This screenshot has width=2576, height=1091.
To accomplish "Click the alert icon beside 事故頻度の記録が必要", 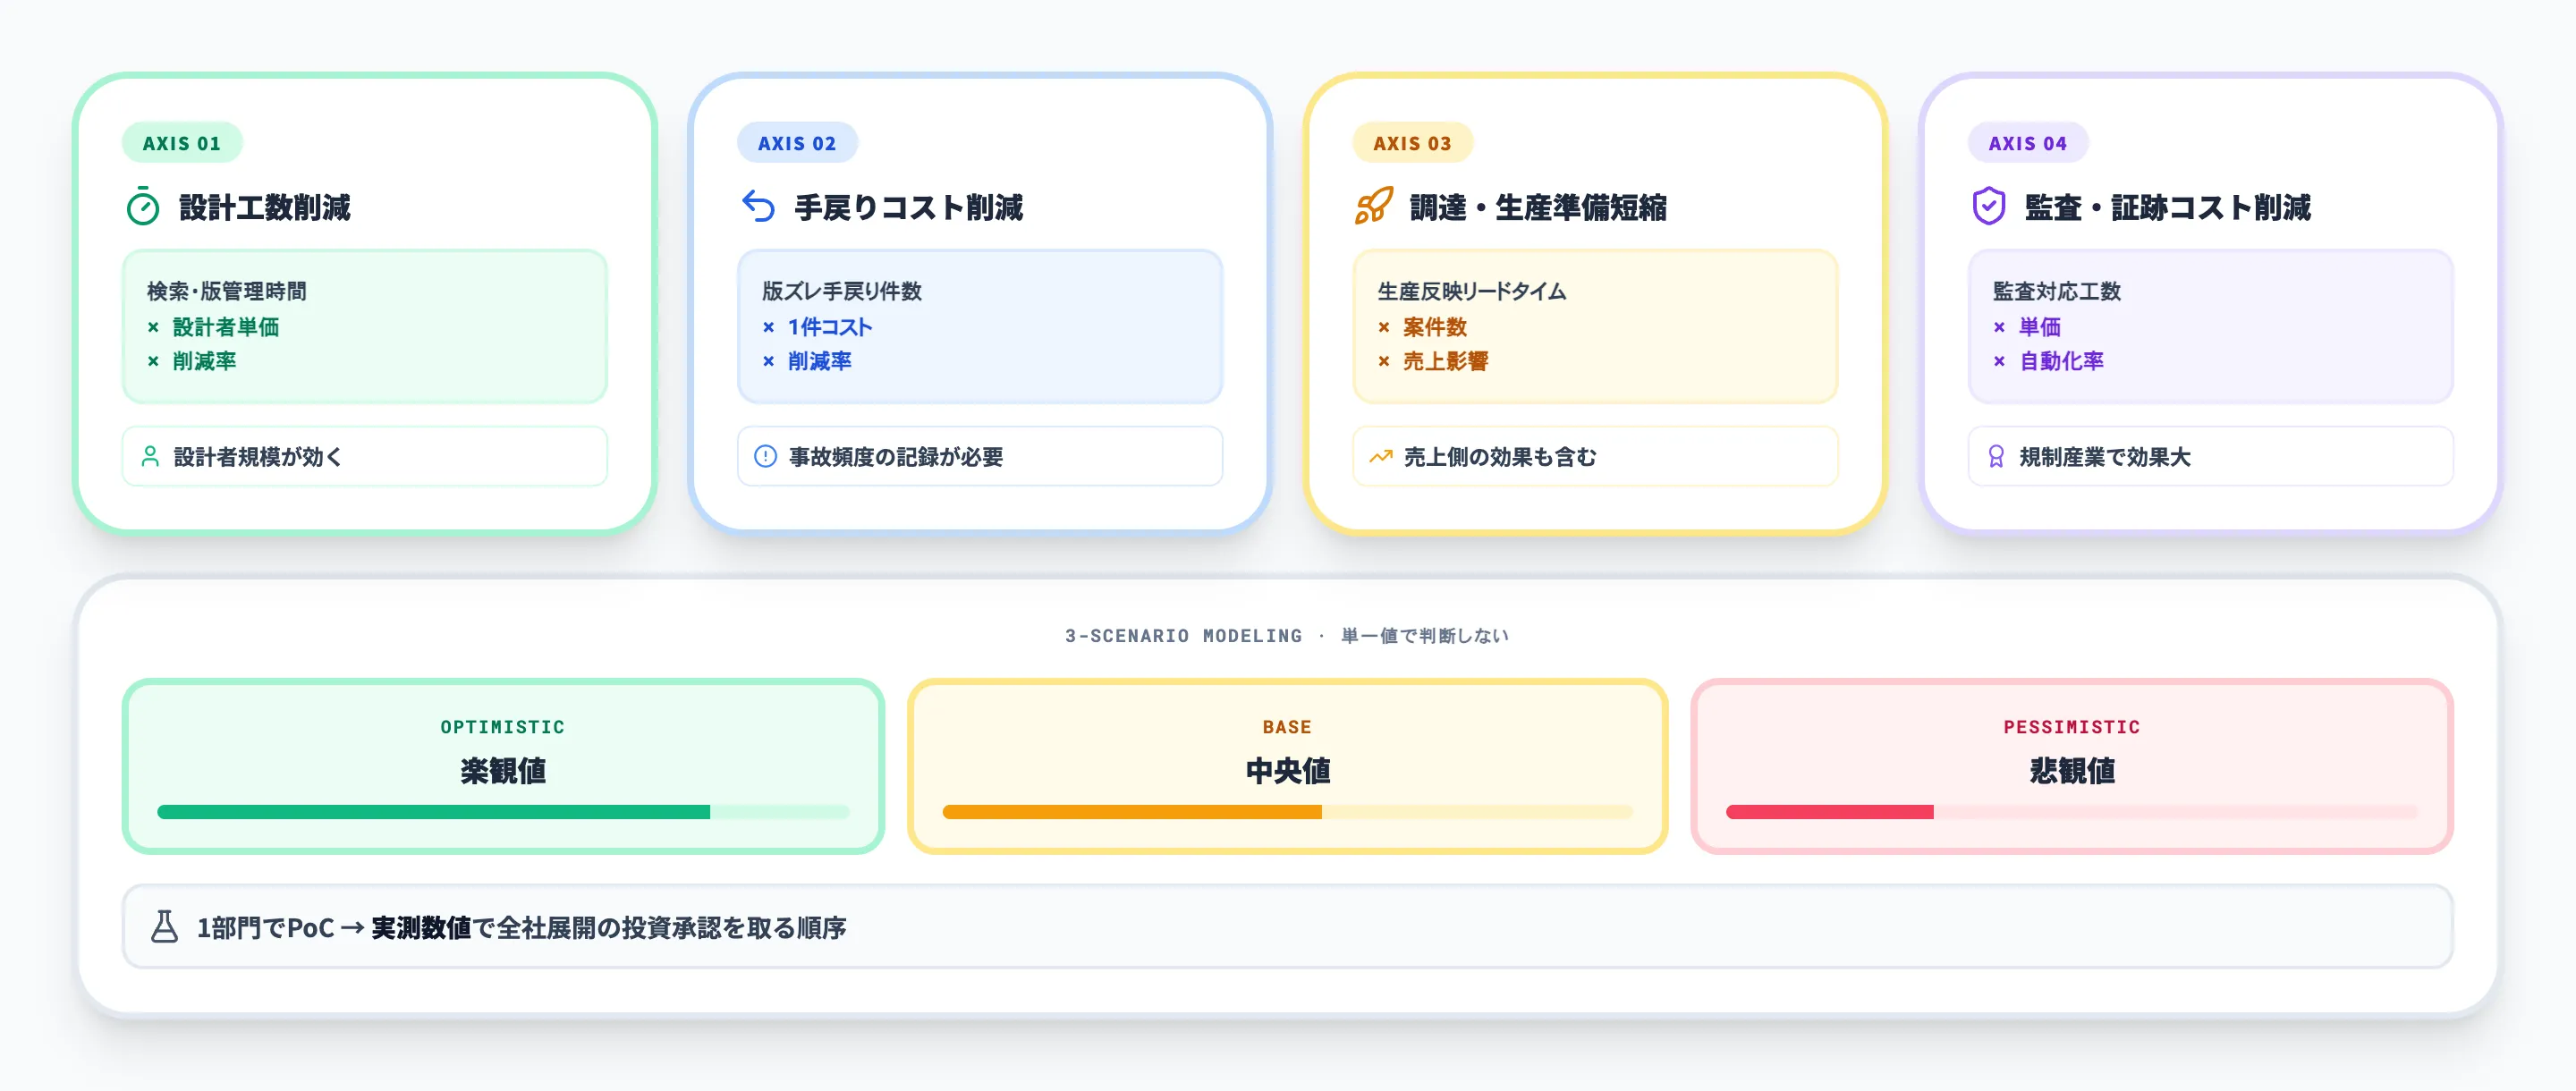I will [765, 457].
